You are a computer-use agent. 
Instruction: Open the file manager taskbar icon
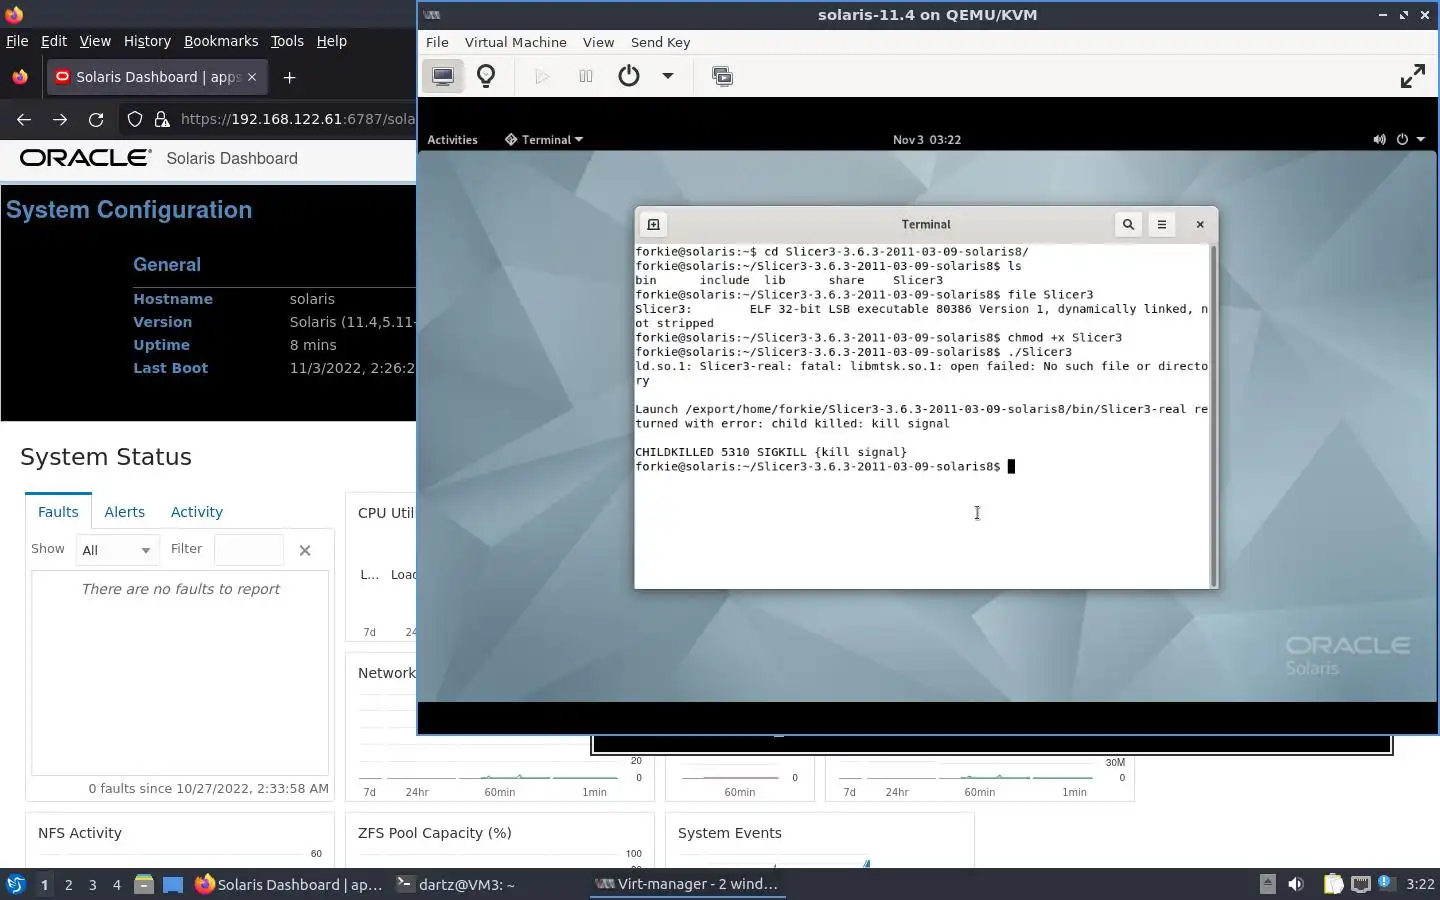pos(144,884)
